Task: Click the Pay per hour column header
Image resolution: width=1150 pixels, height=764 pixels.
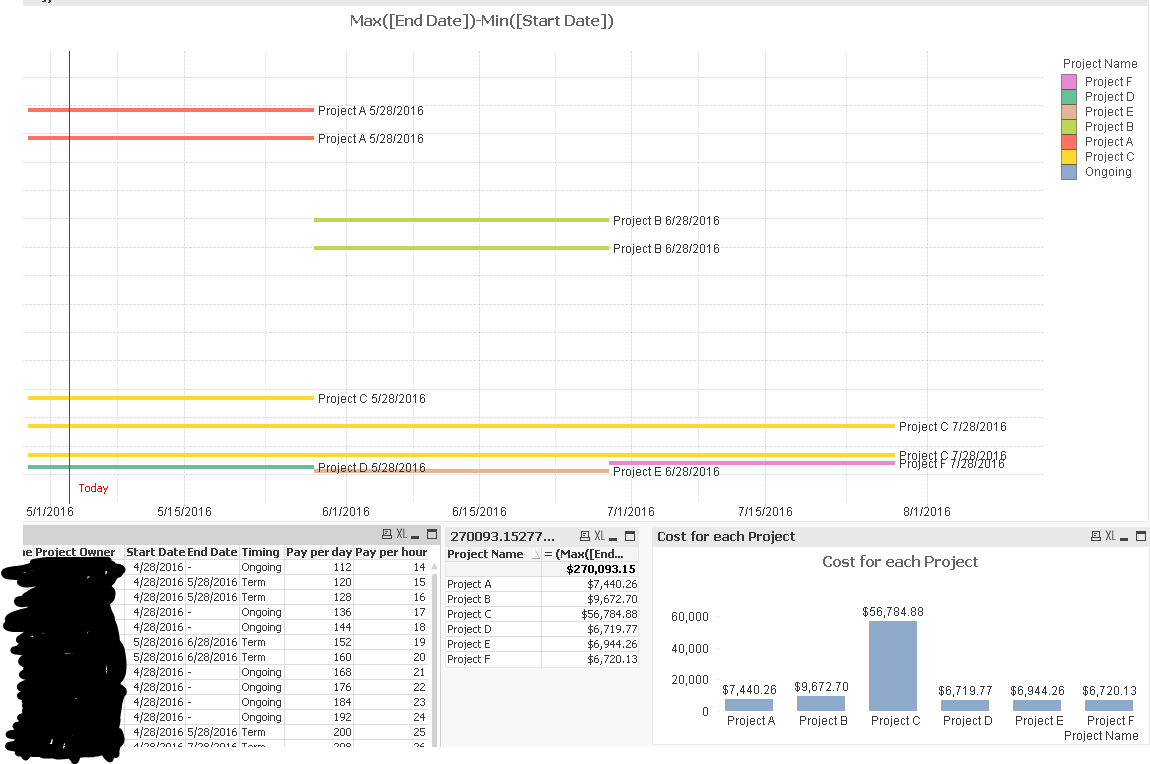Action: [x=391, y=552]
